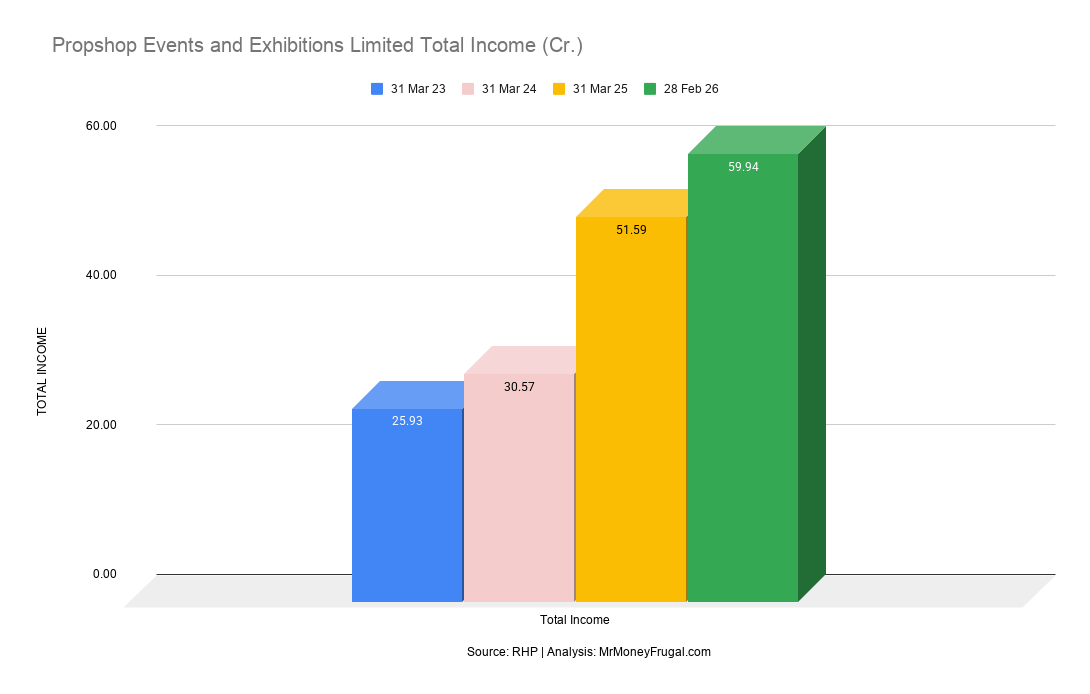Click the pink 31 Mar 24 legend swatch
Image resolution: width=1090 pixels, height=694 pixels.
468,89
